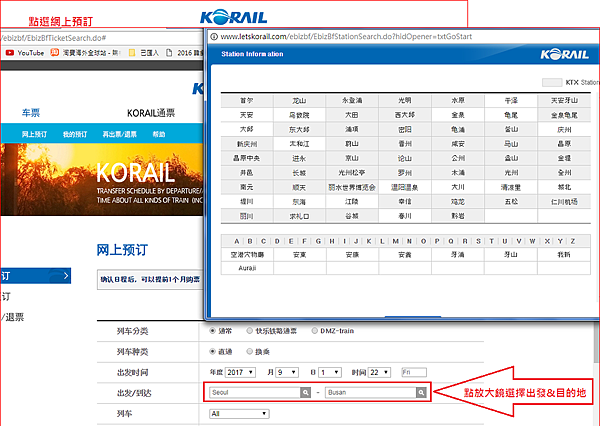Choose 牙山 station in the alphabetical list

pos(511,254)
